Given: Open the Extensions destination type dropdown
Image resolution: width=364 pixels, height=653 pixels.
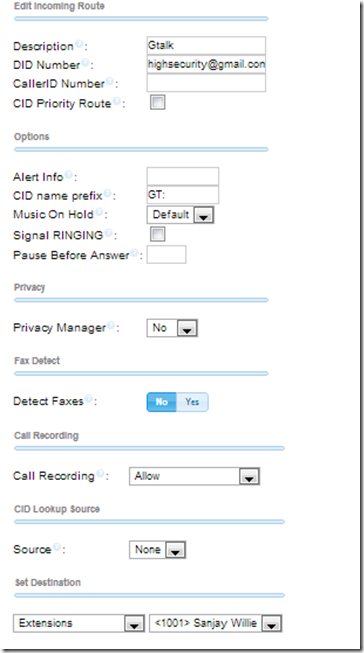Looking at the screenshot, I should click(79, 623).
